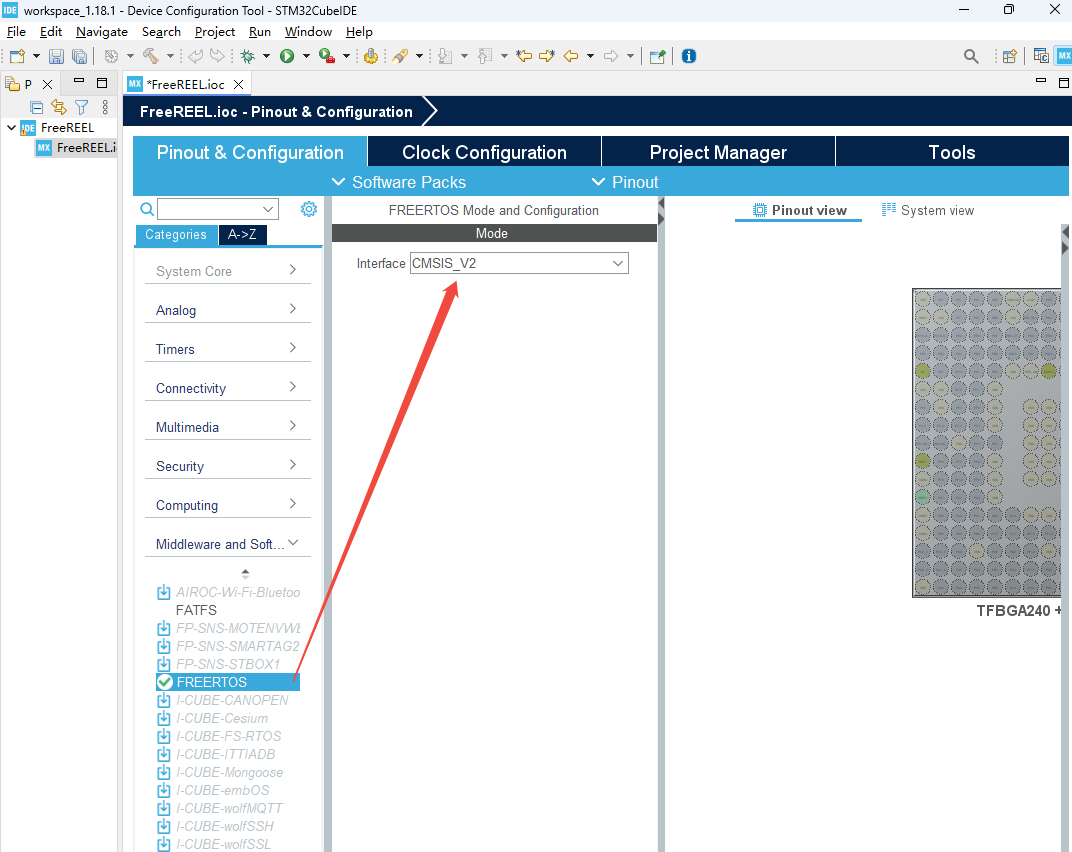Open the settings gear in categories panel

[x=309, y=209]
